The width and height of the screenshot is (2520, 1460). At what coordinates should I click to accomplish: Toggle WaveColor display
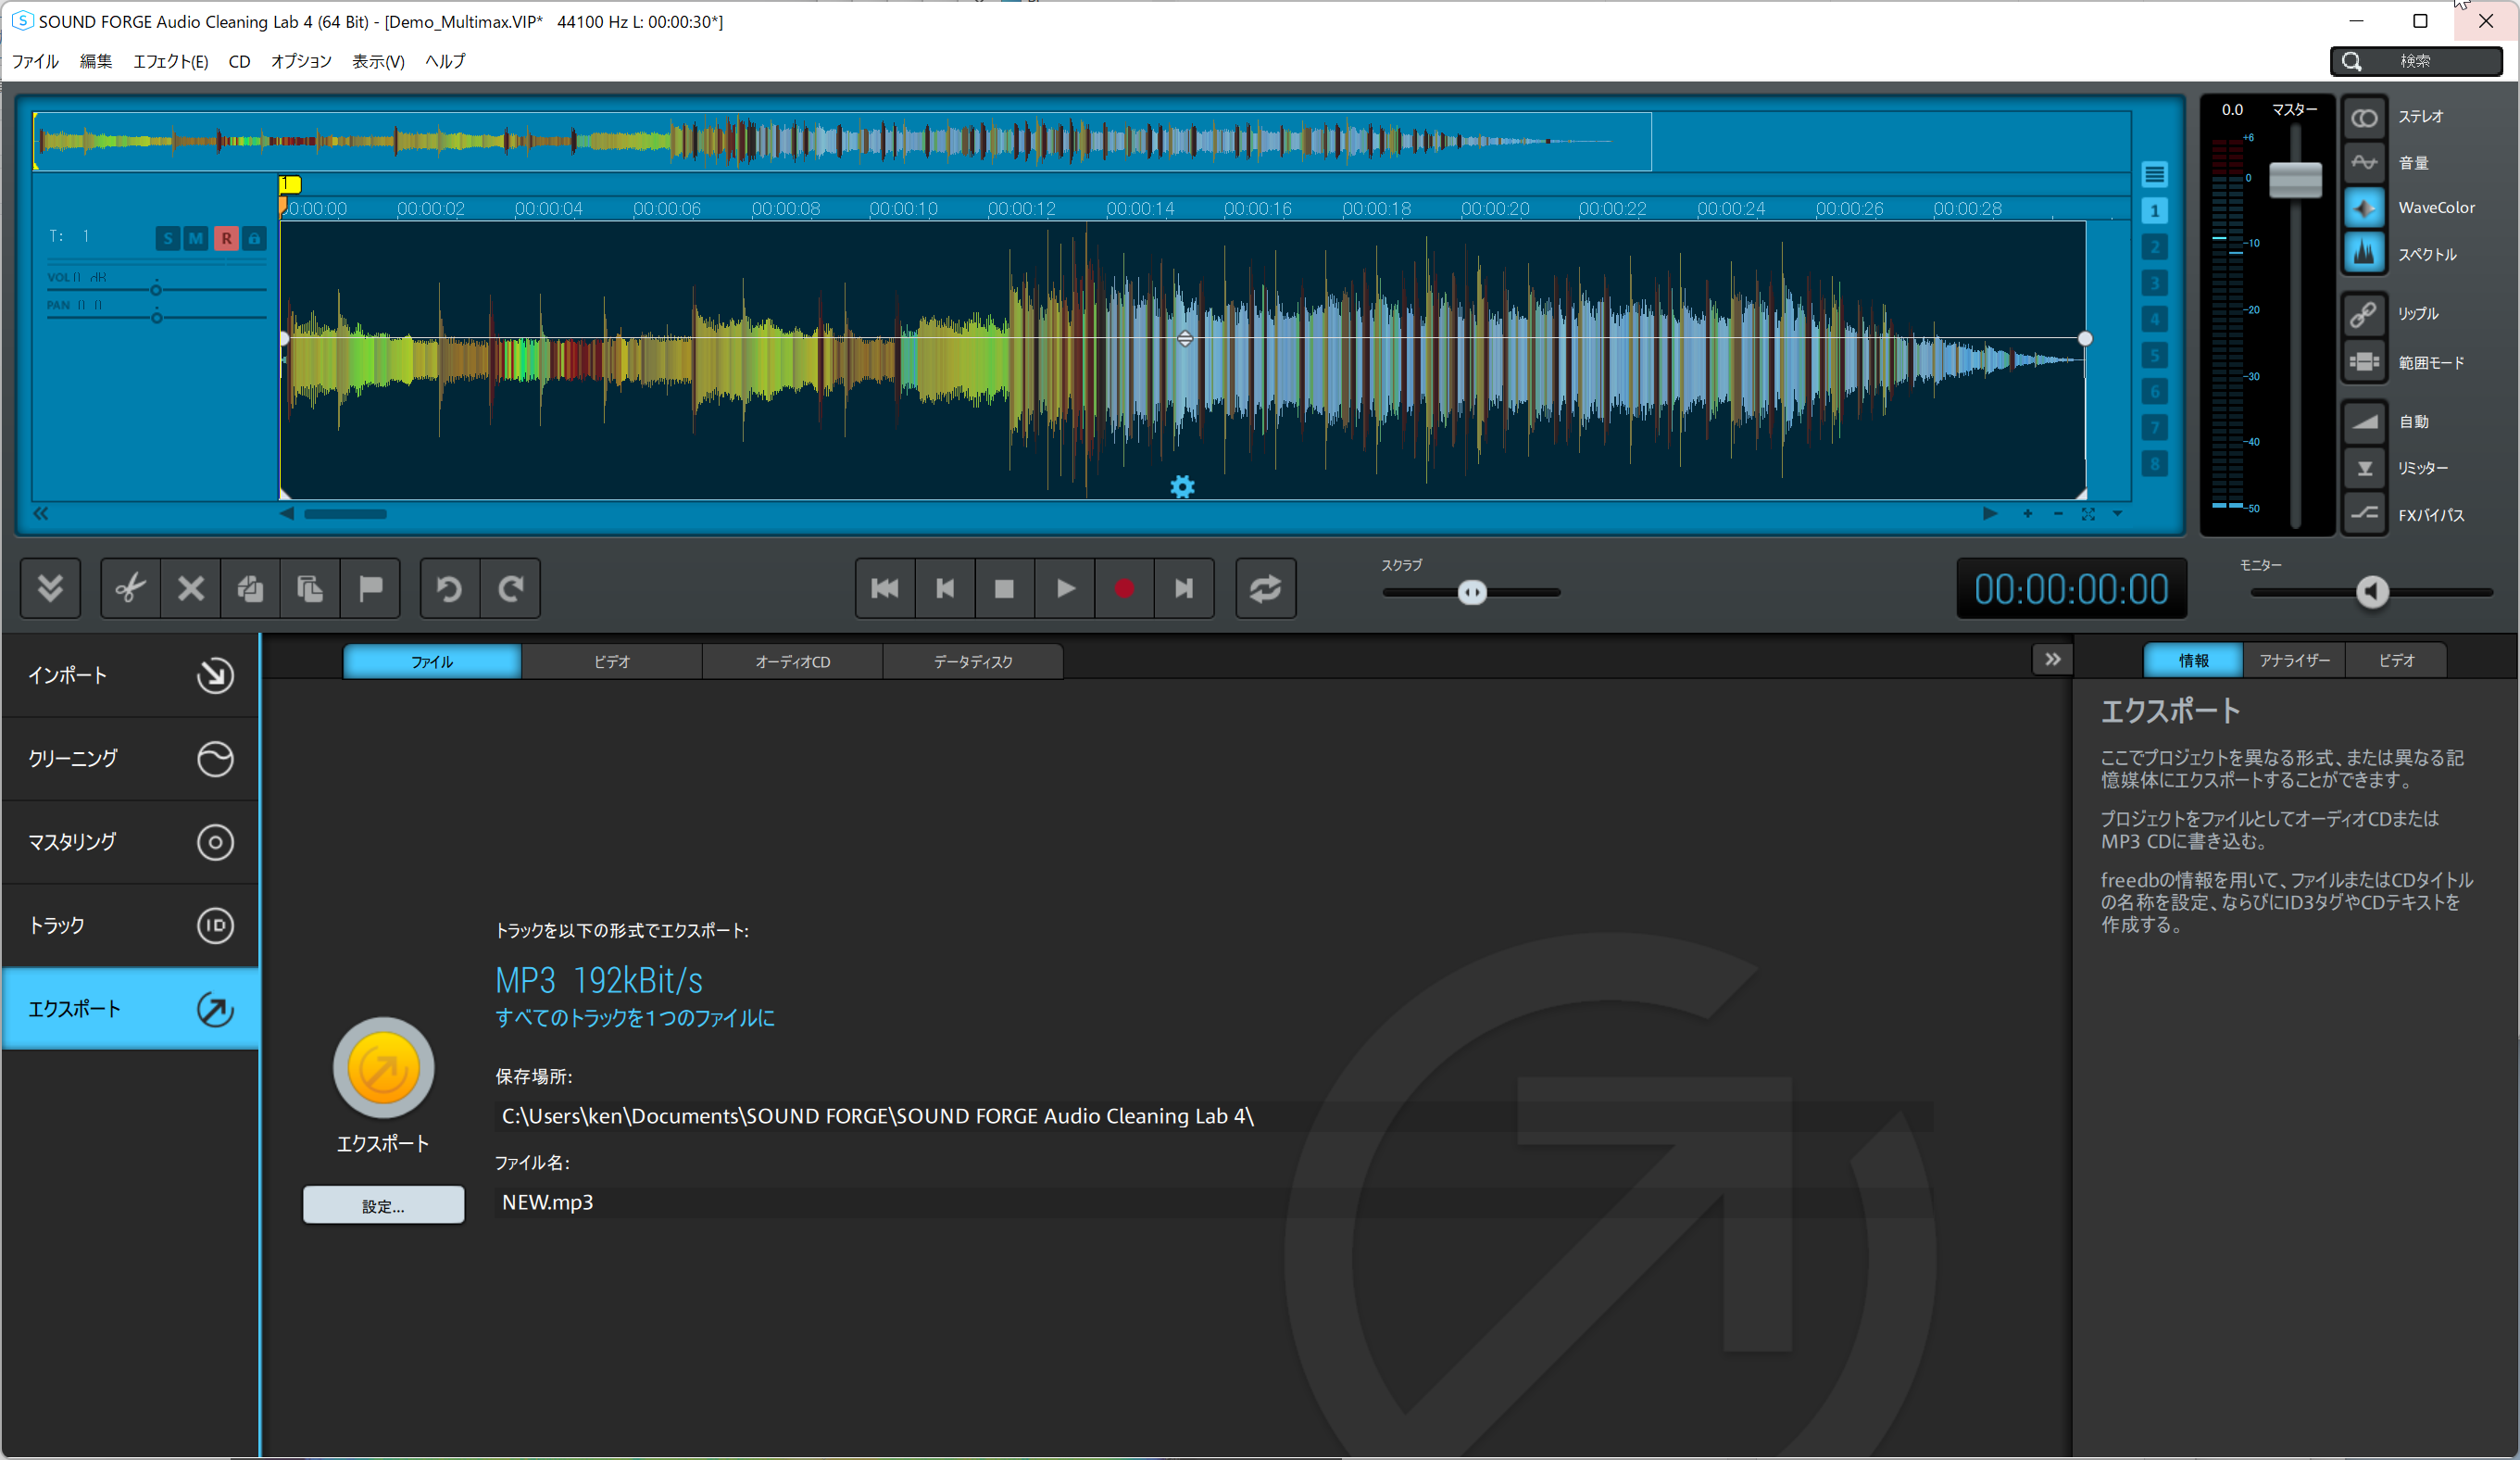2364,208
